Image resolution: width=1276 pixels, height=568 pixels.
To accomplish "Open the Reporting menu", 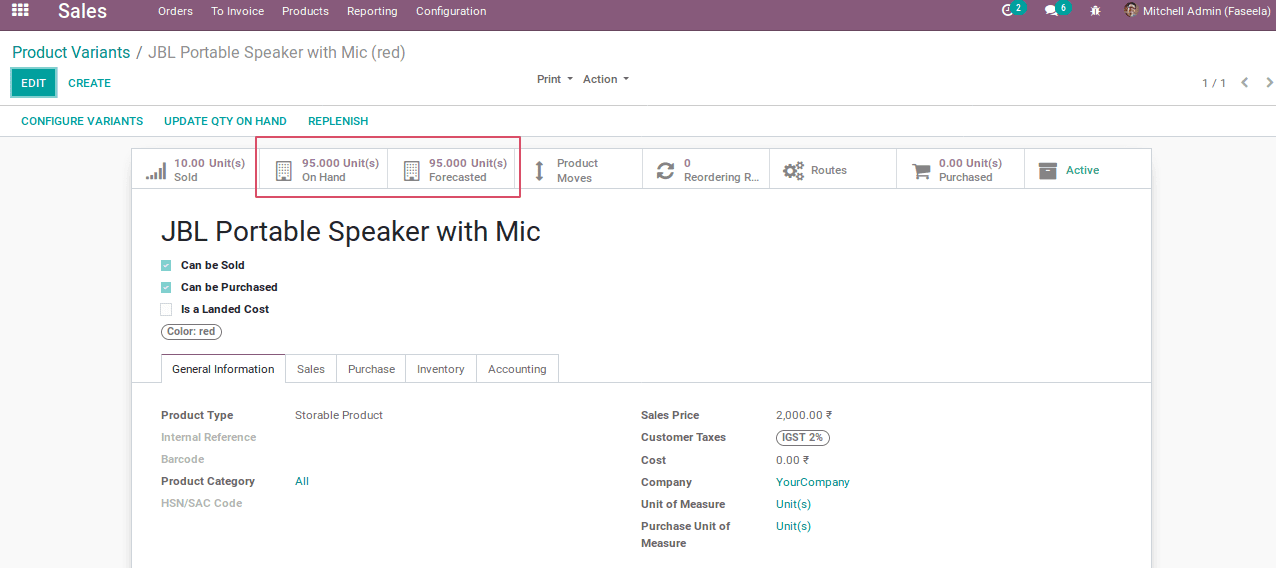I will [x=372, y=11].
